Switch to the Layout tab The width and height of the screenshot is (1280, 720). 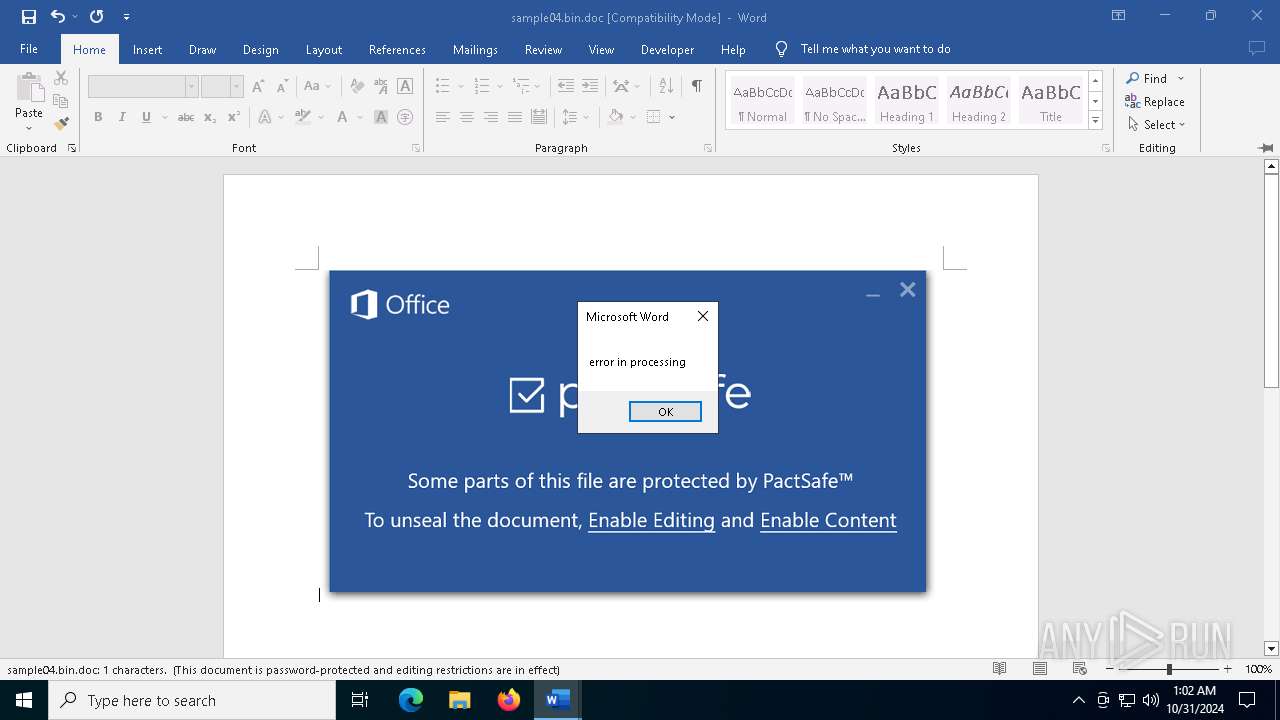(x=324, y=49)
